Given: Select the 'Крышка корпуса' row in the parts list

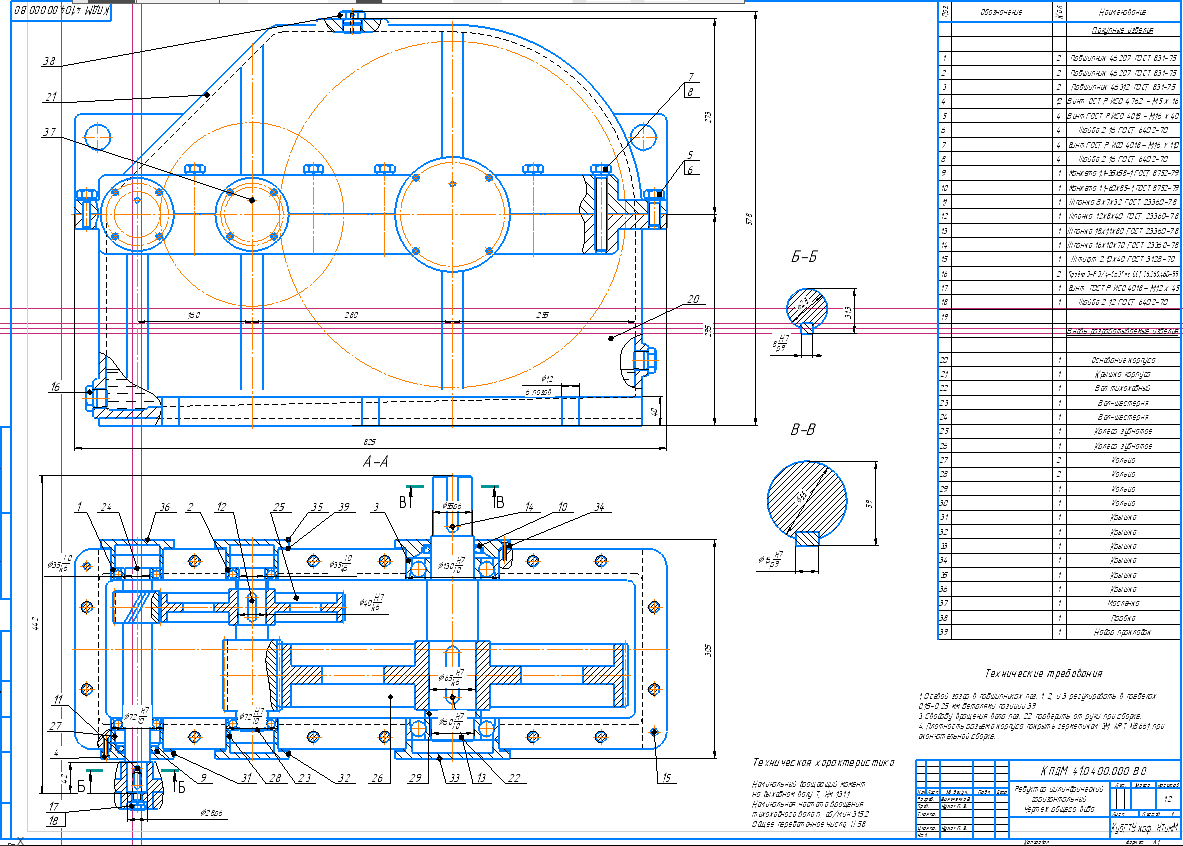Looking at the screenshot, I should [x=1059, y=374].
